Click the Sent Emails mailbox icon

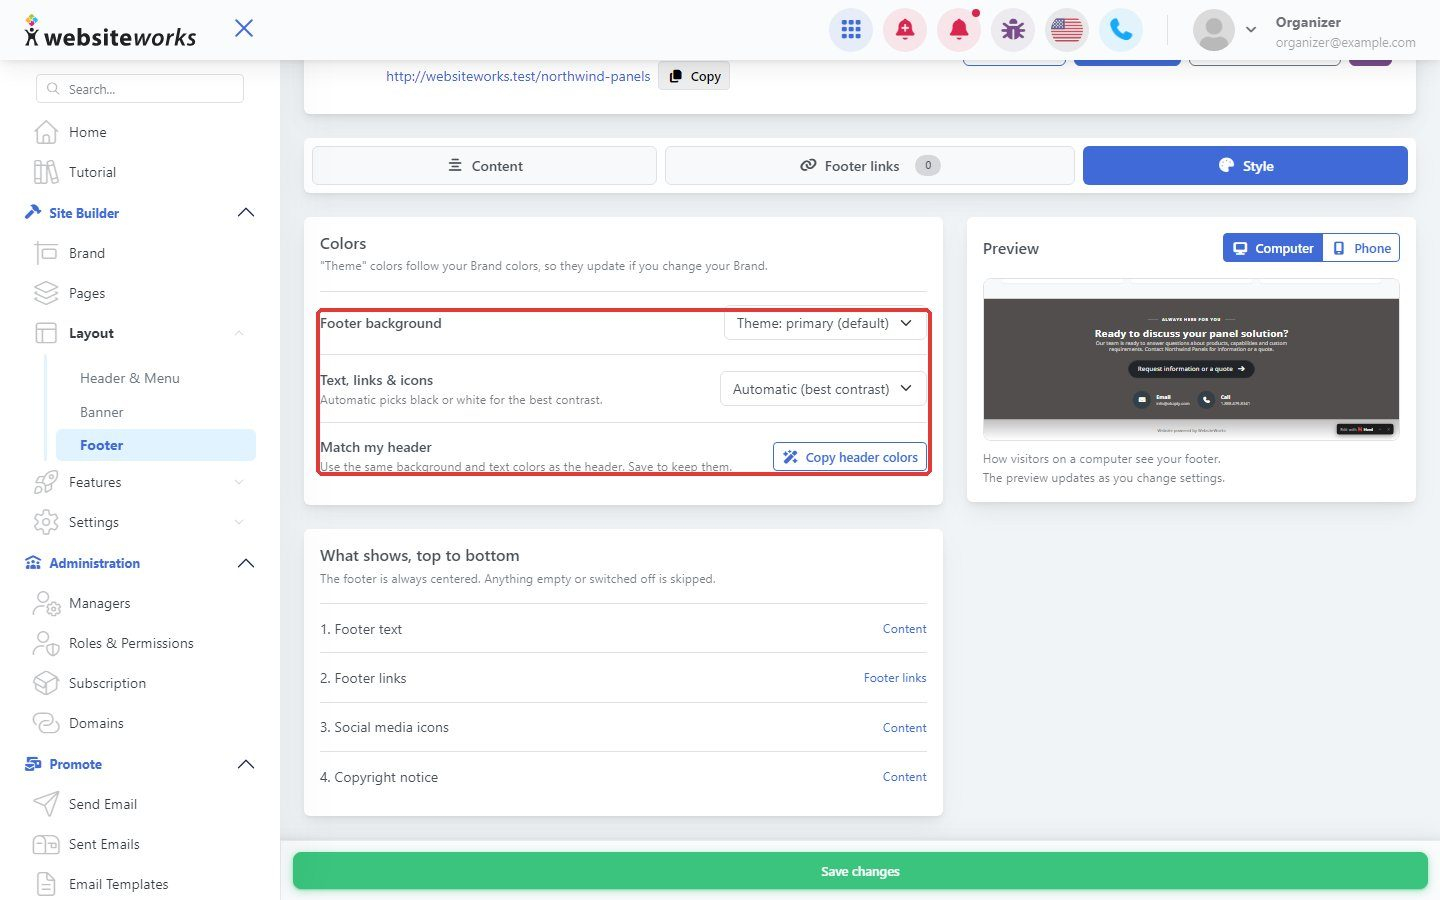pyautogui.click(x=46, y=844)
